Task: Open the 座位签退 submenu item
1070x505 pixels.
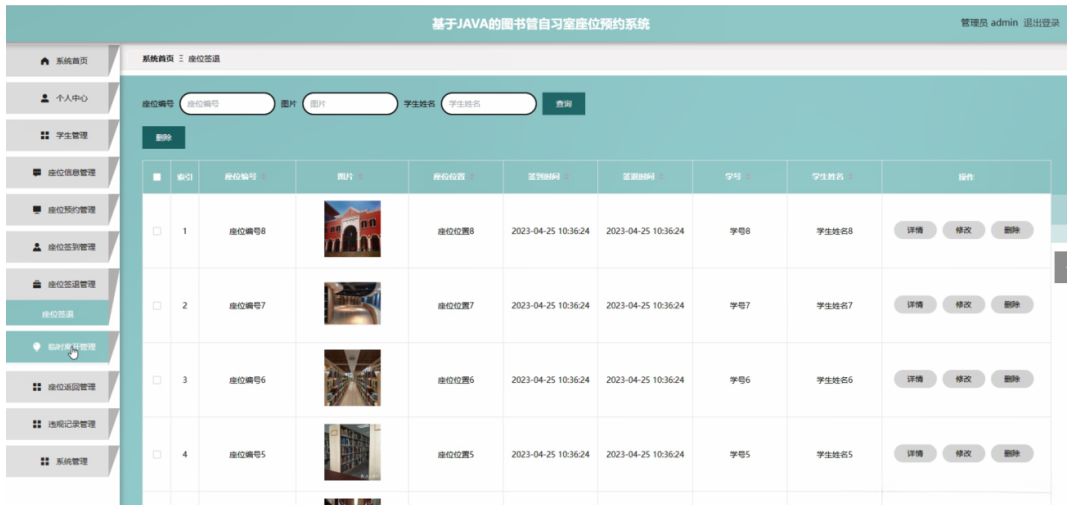Action: [57, 315]
